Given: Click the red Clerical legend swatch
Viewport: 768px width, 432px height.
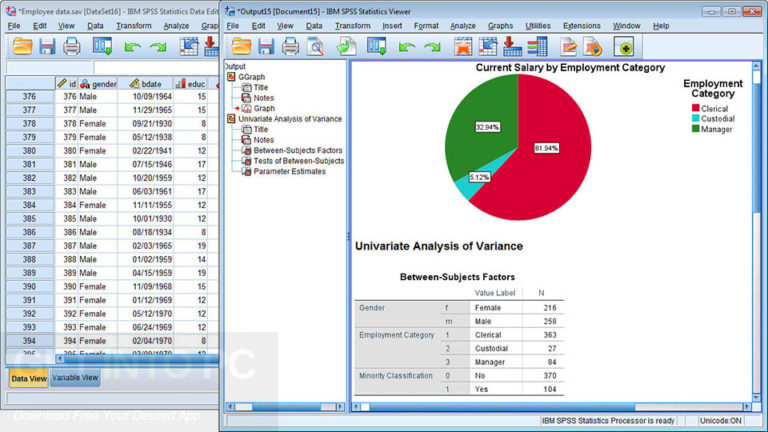Looking at the screenshot, I should 696,108.
